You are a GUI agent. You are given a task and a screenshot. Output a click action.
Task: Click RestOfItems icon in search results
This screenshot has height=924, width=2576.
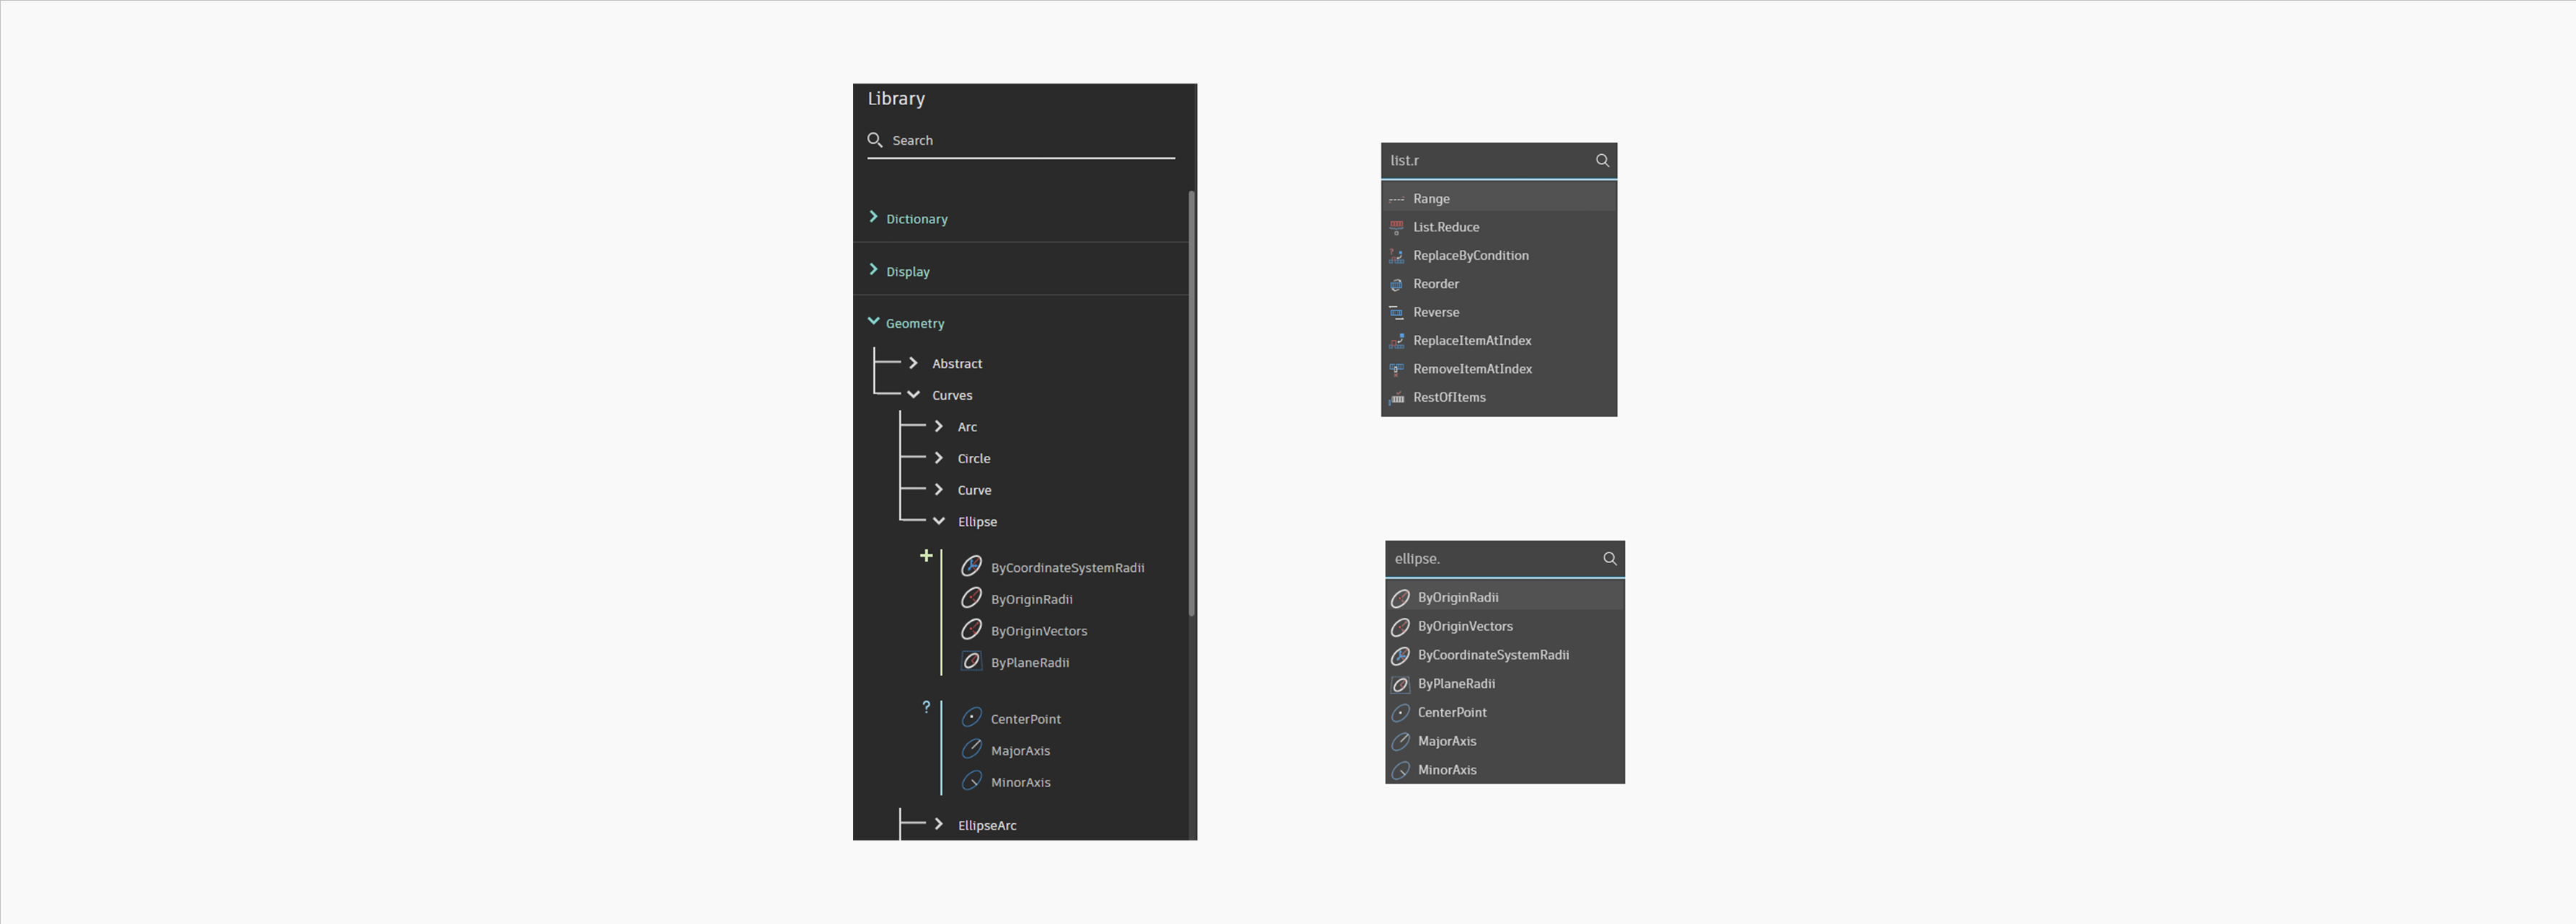pyautogui.click(x=1397, y=397)
